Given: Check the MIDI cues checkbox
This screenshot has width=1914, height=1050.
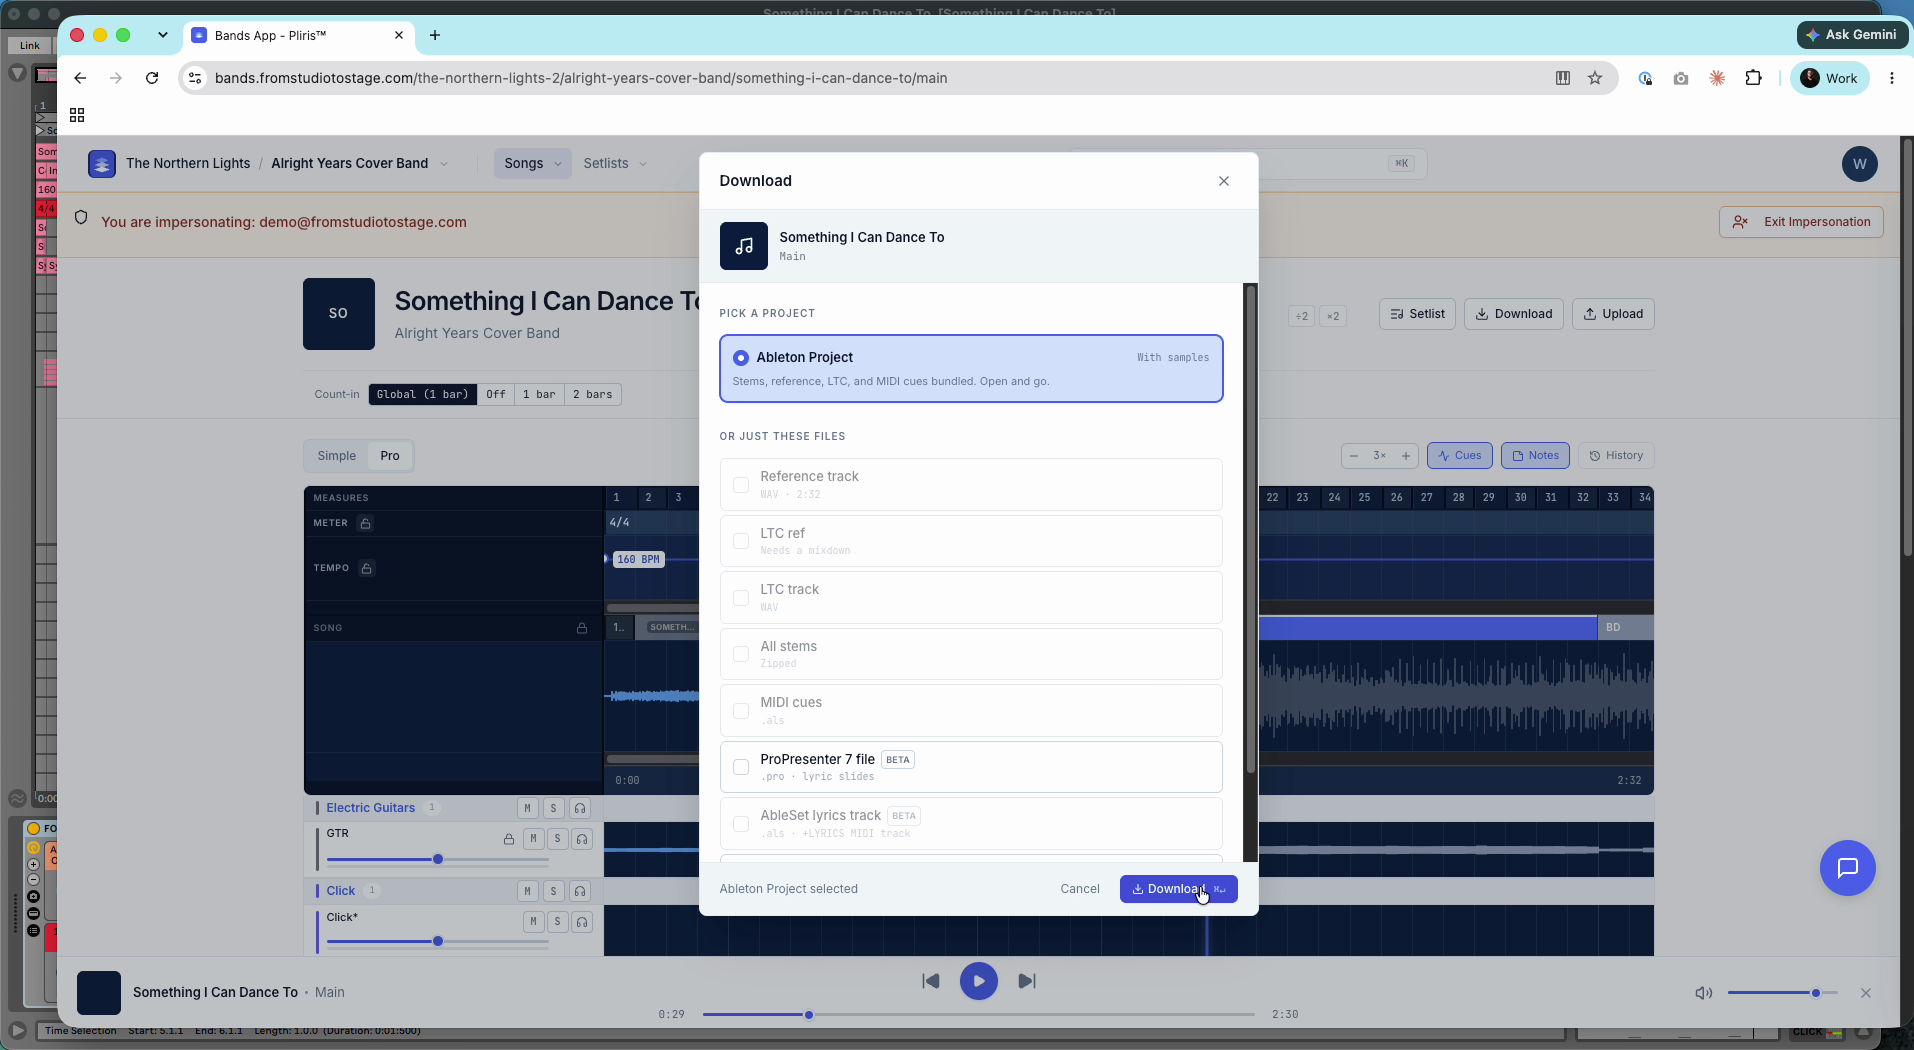Looking at the screenshot, I should 741,711.
